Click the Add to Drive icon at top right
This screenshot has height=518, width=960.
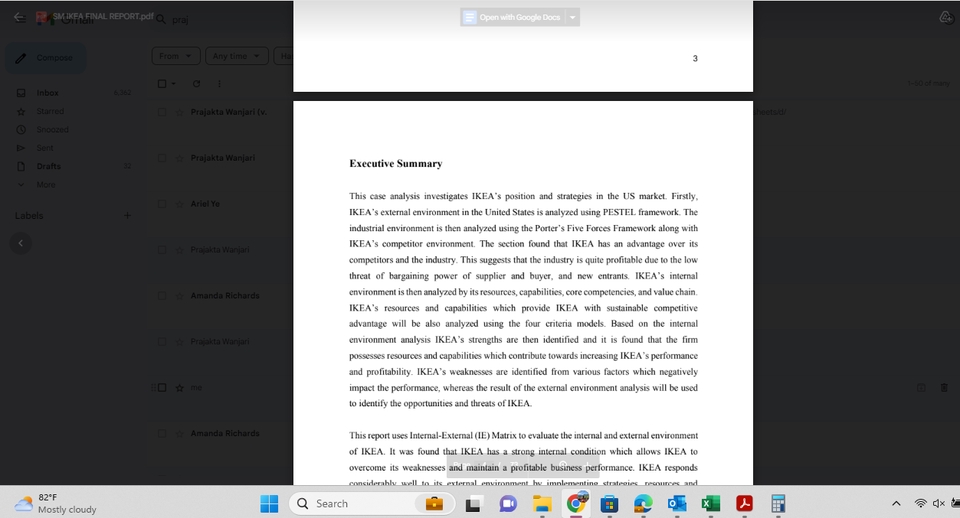[946, 18]
